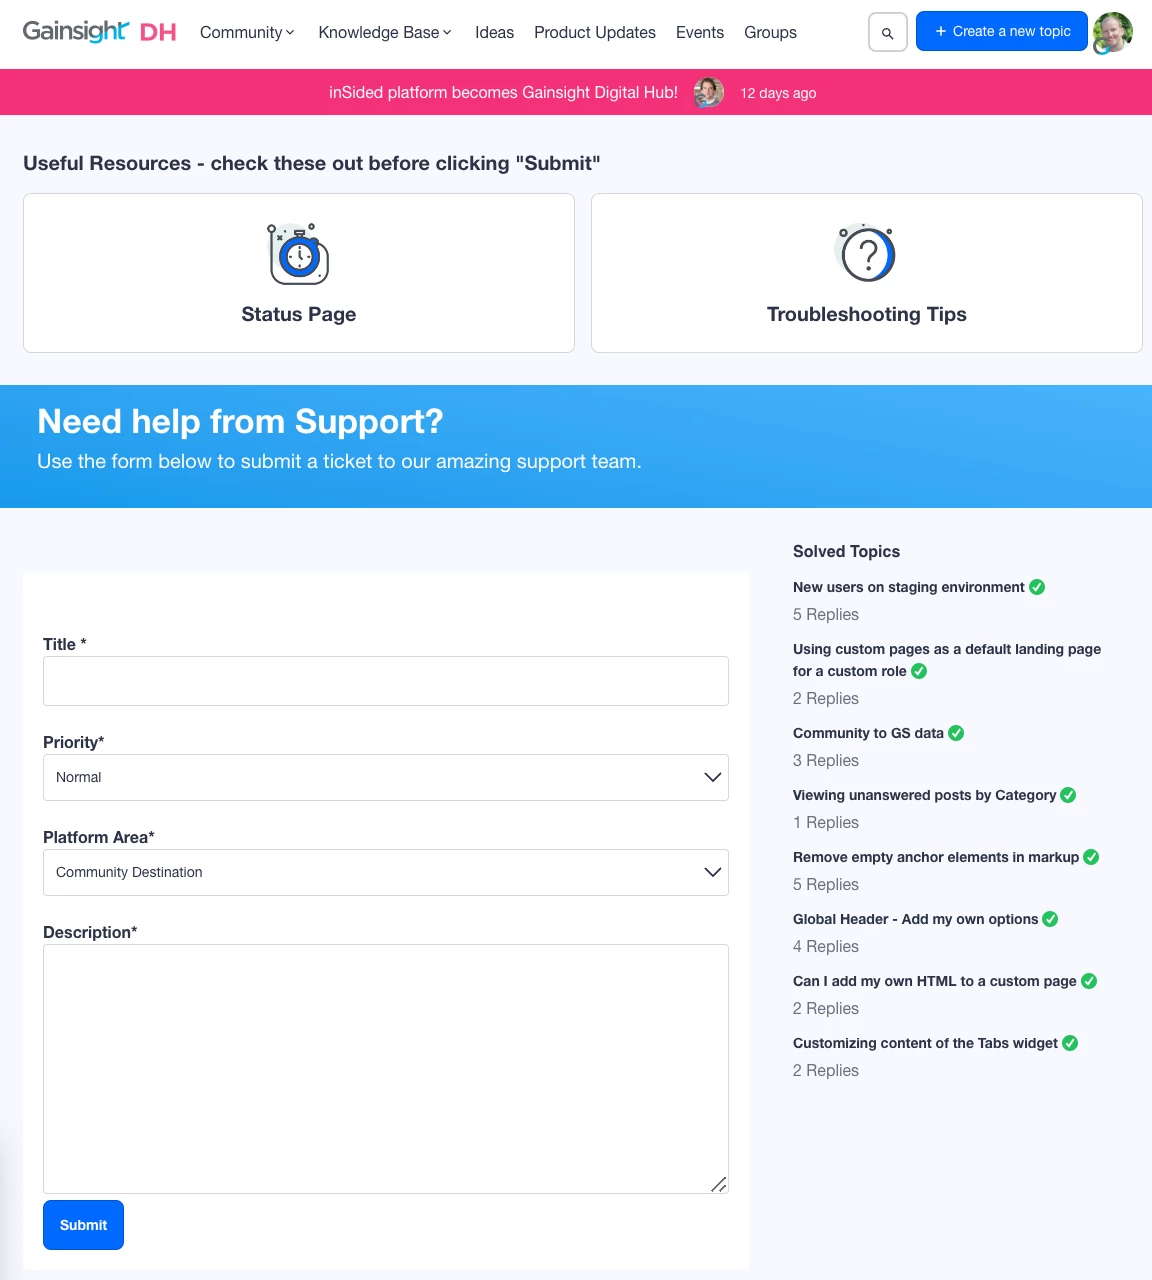
Task: Open Product Updates in the navigation
Action: click(x=595, y=32)
